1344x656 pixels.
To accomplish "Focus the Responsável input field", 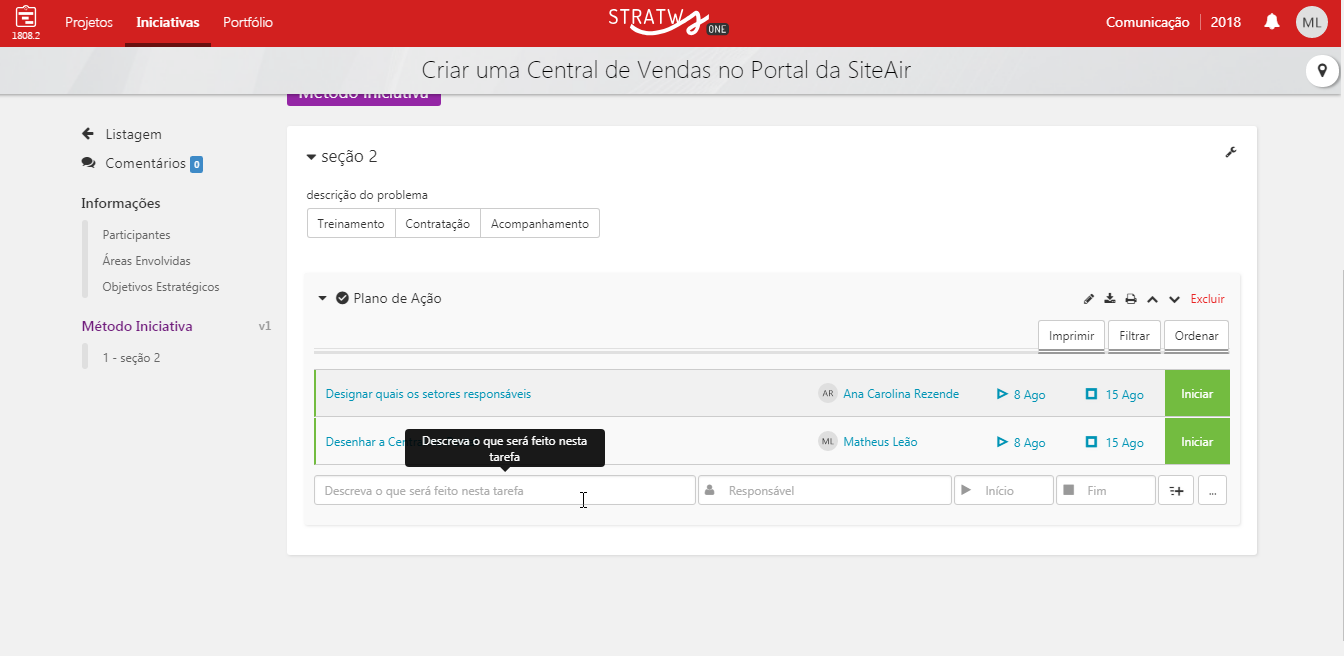I will (825, 490).
